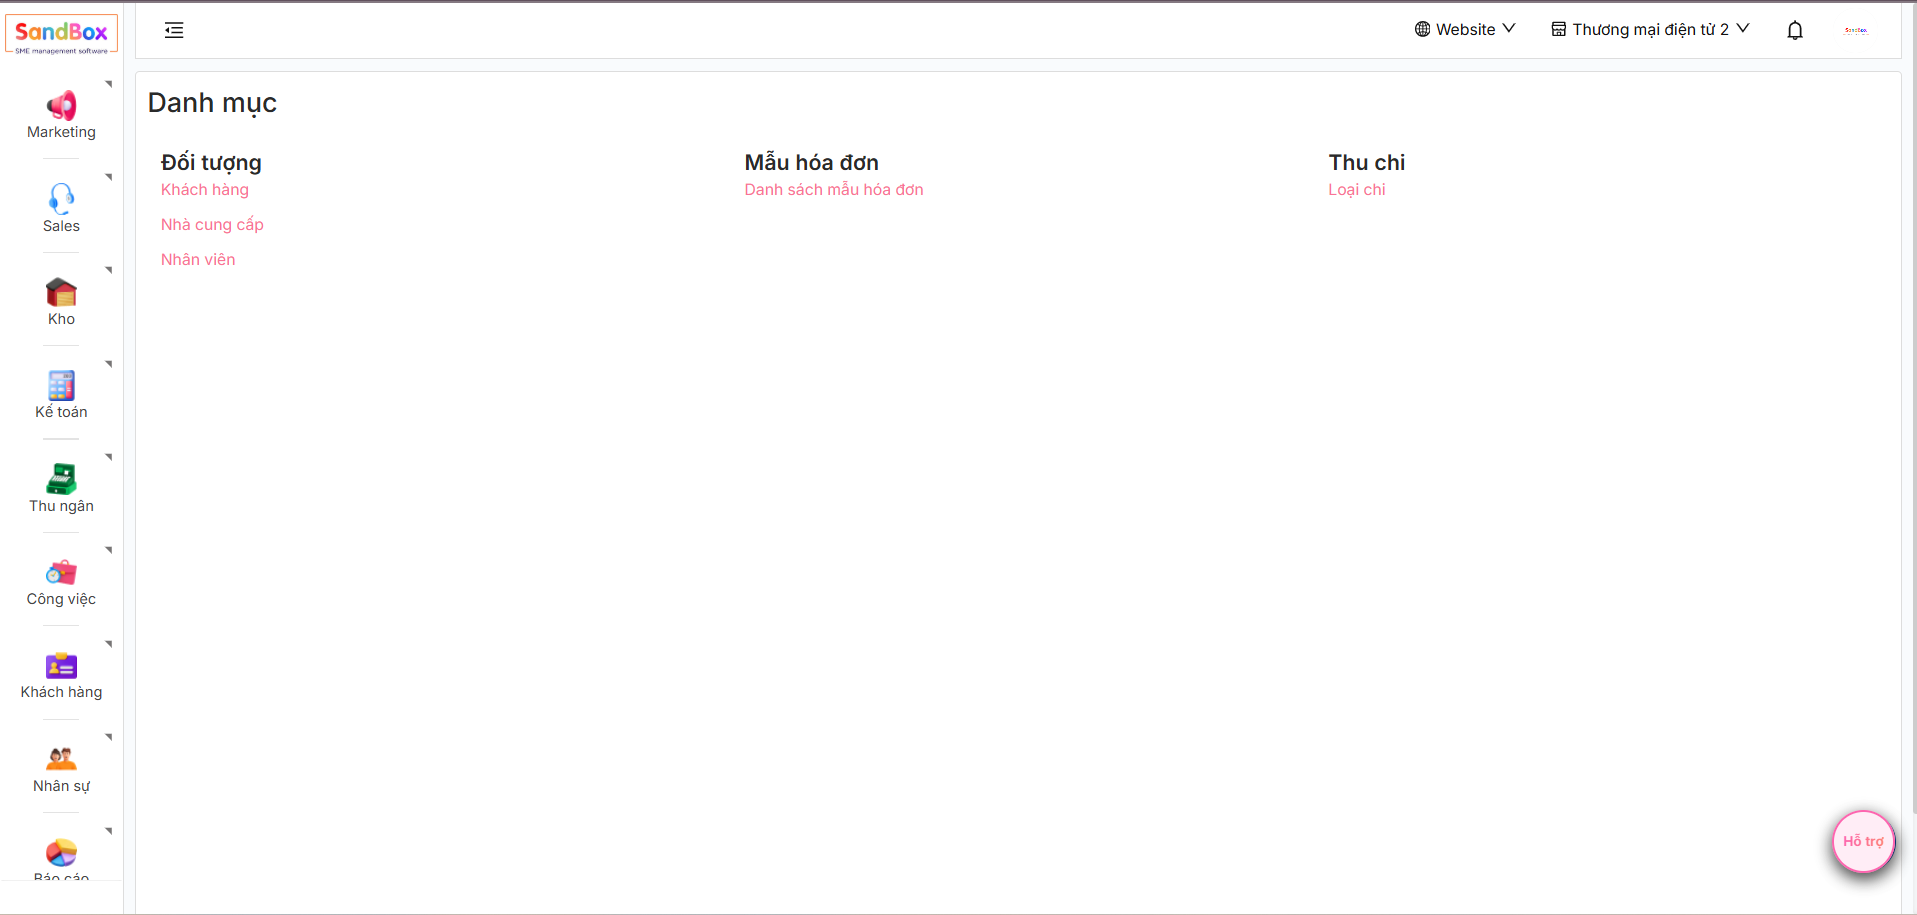Screen dimensions: 1917x915
Task: Click the SandBox logo
Action: coord(61,34)
